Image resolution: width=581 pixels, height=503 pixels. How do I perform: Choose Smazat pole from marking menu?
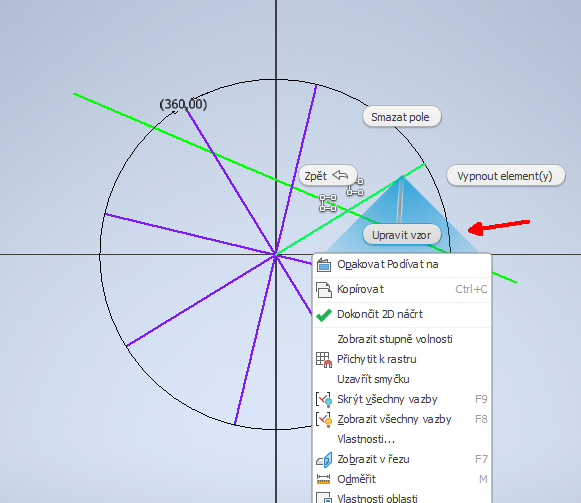pos(402,117)
